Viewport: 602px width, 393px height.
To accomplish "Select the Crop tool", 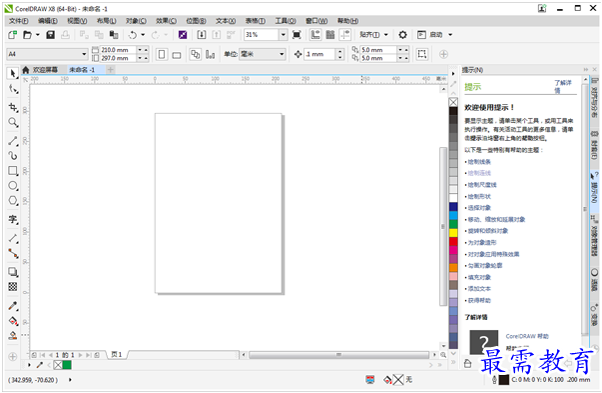I will [x=13, y=107].
